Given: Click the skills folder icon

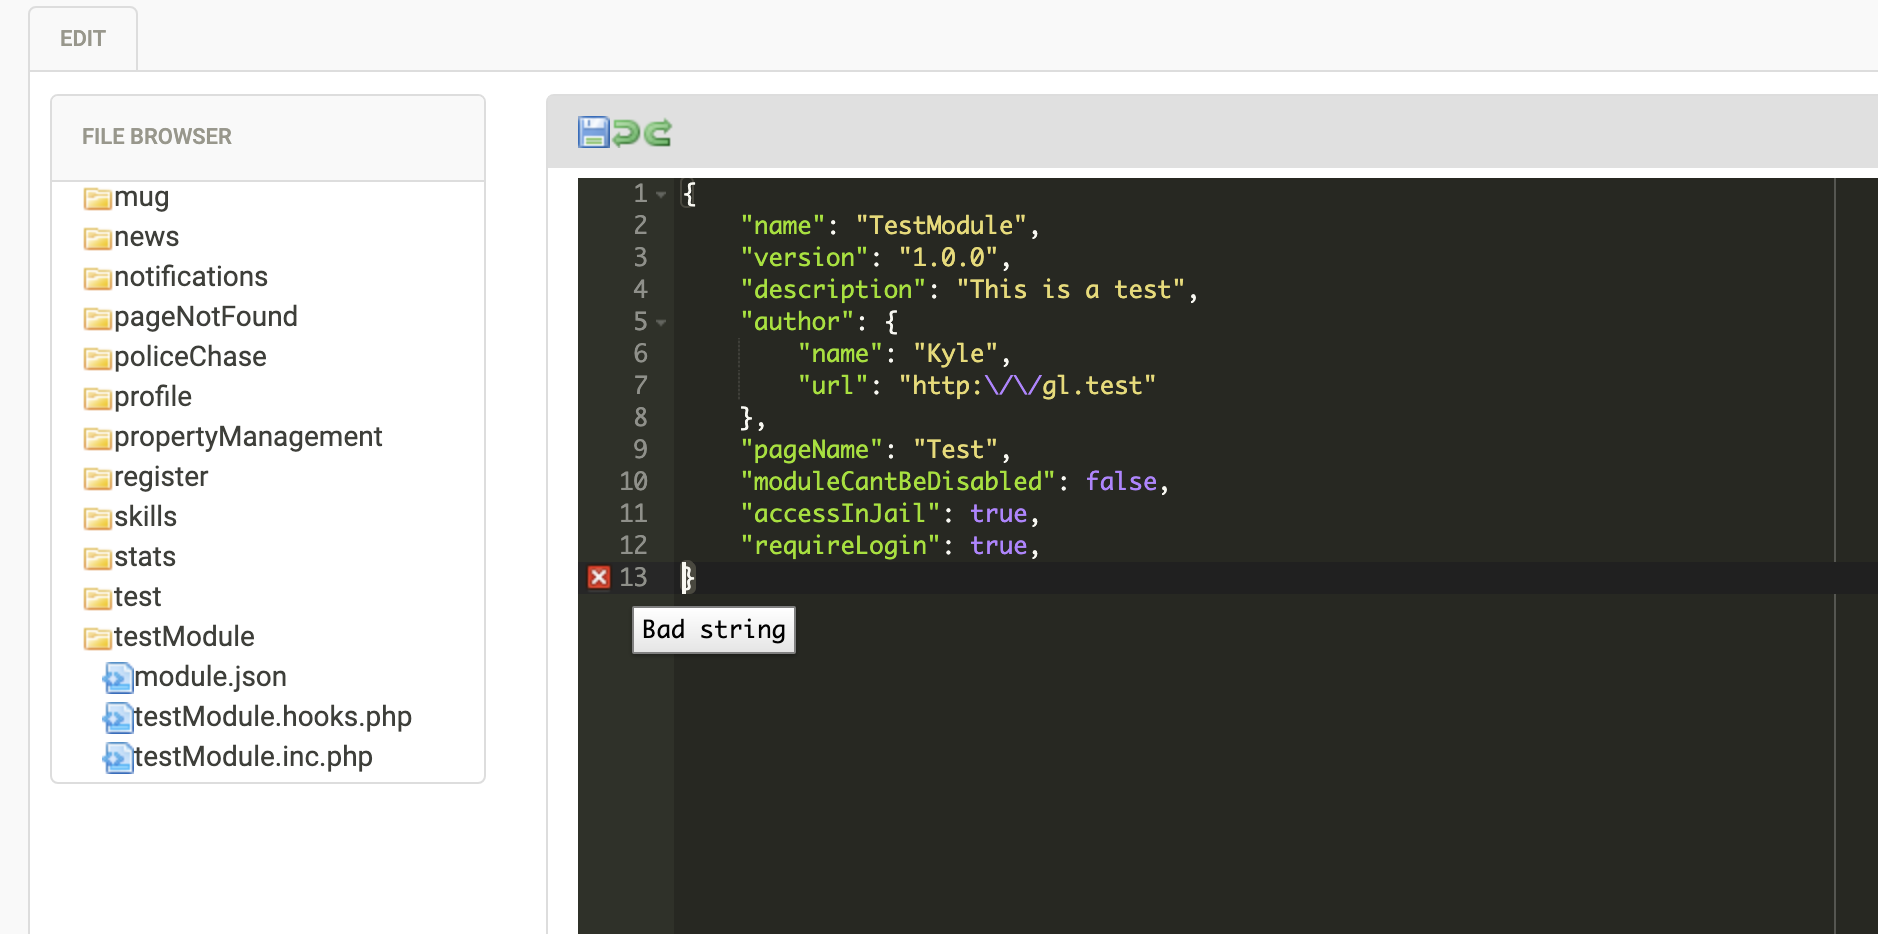Looking at the screenshot, I should 97,518.
